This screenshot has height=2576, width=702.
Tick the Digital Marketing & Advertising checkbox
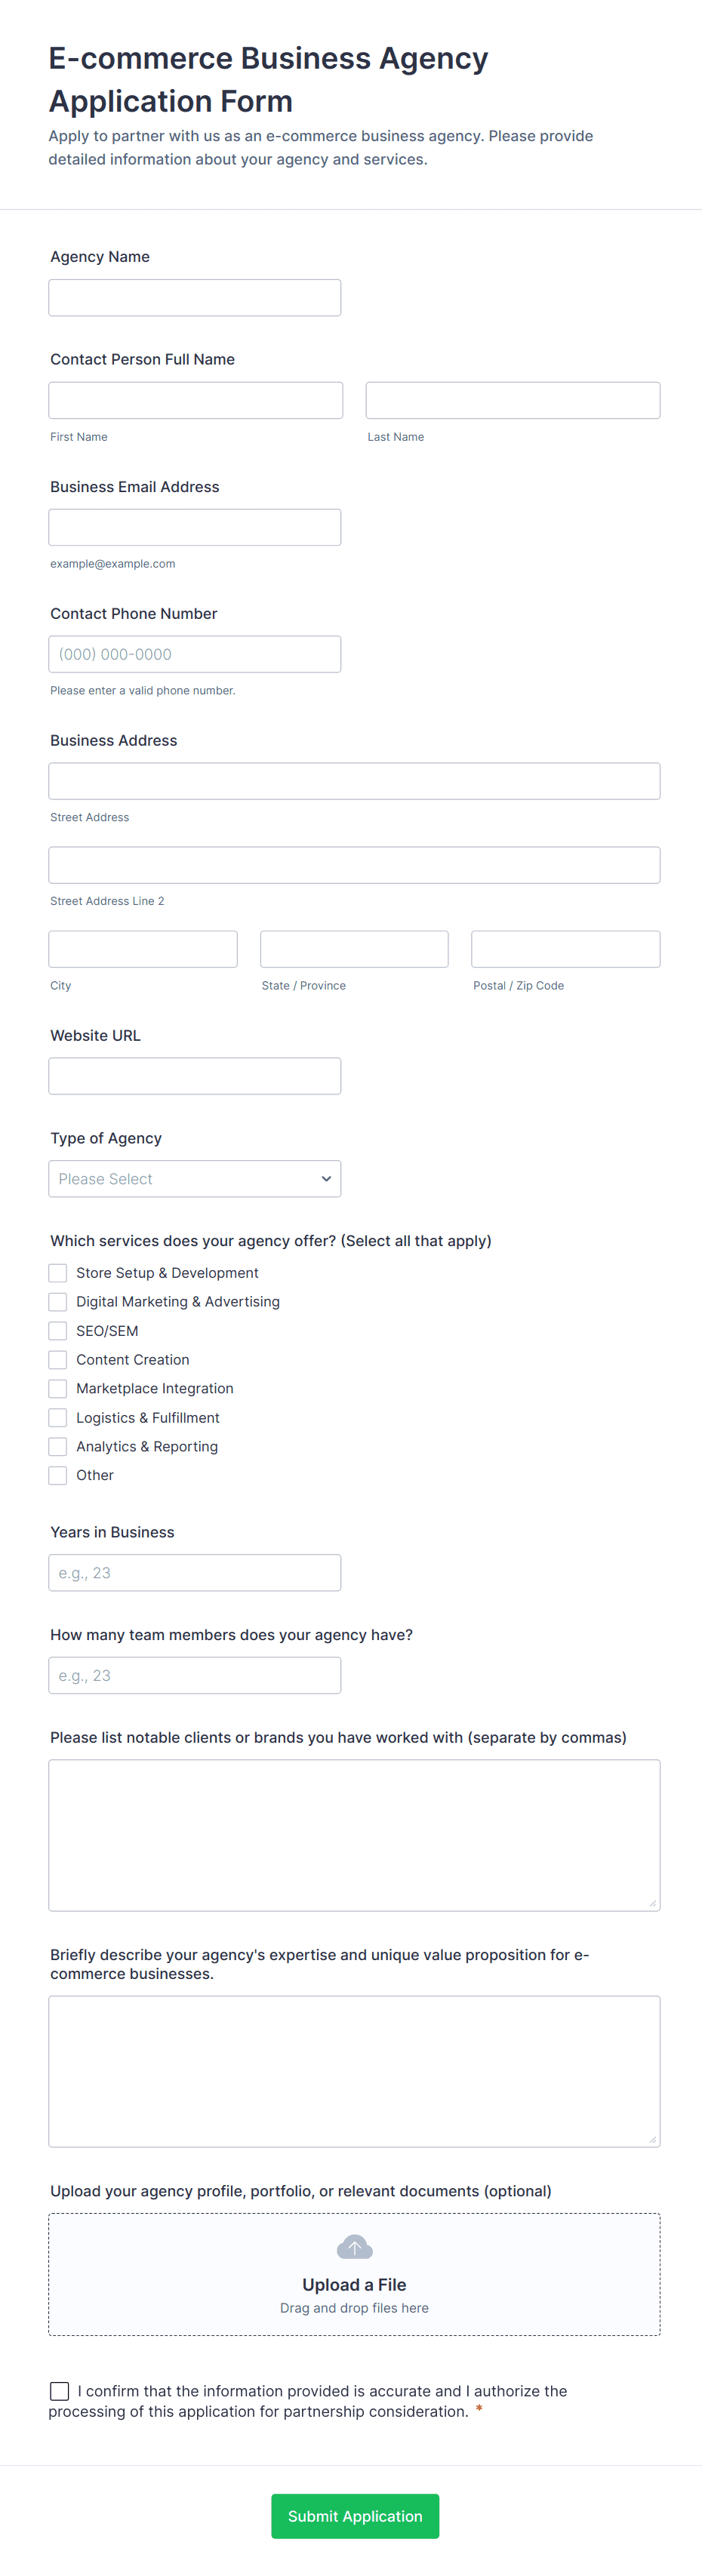(58, 1302)
